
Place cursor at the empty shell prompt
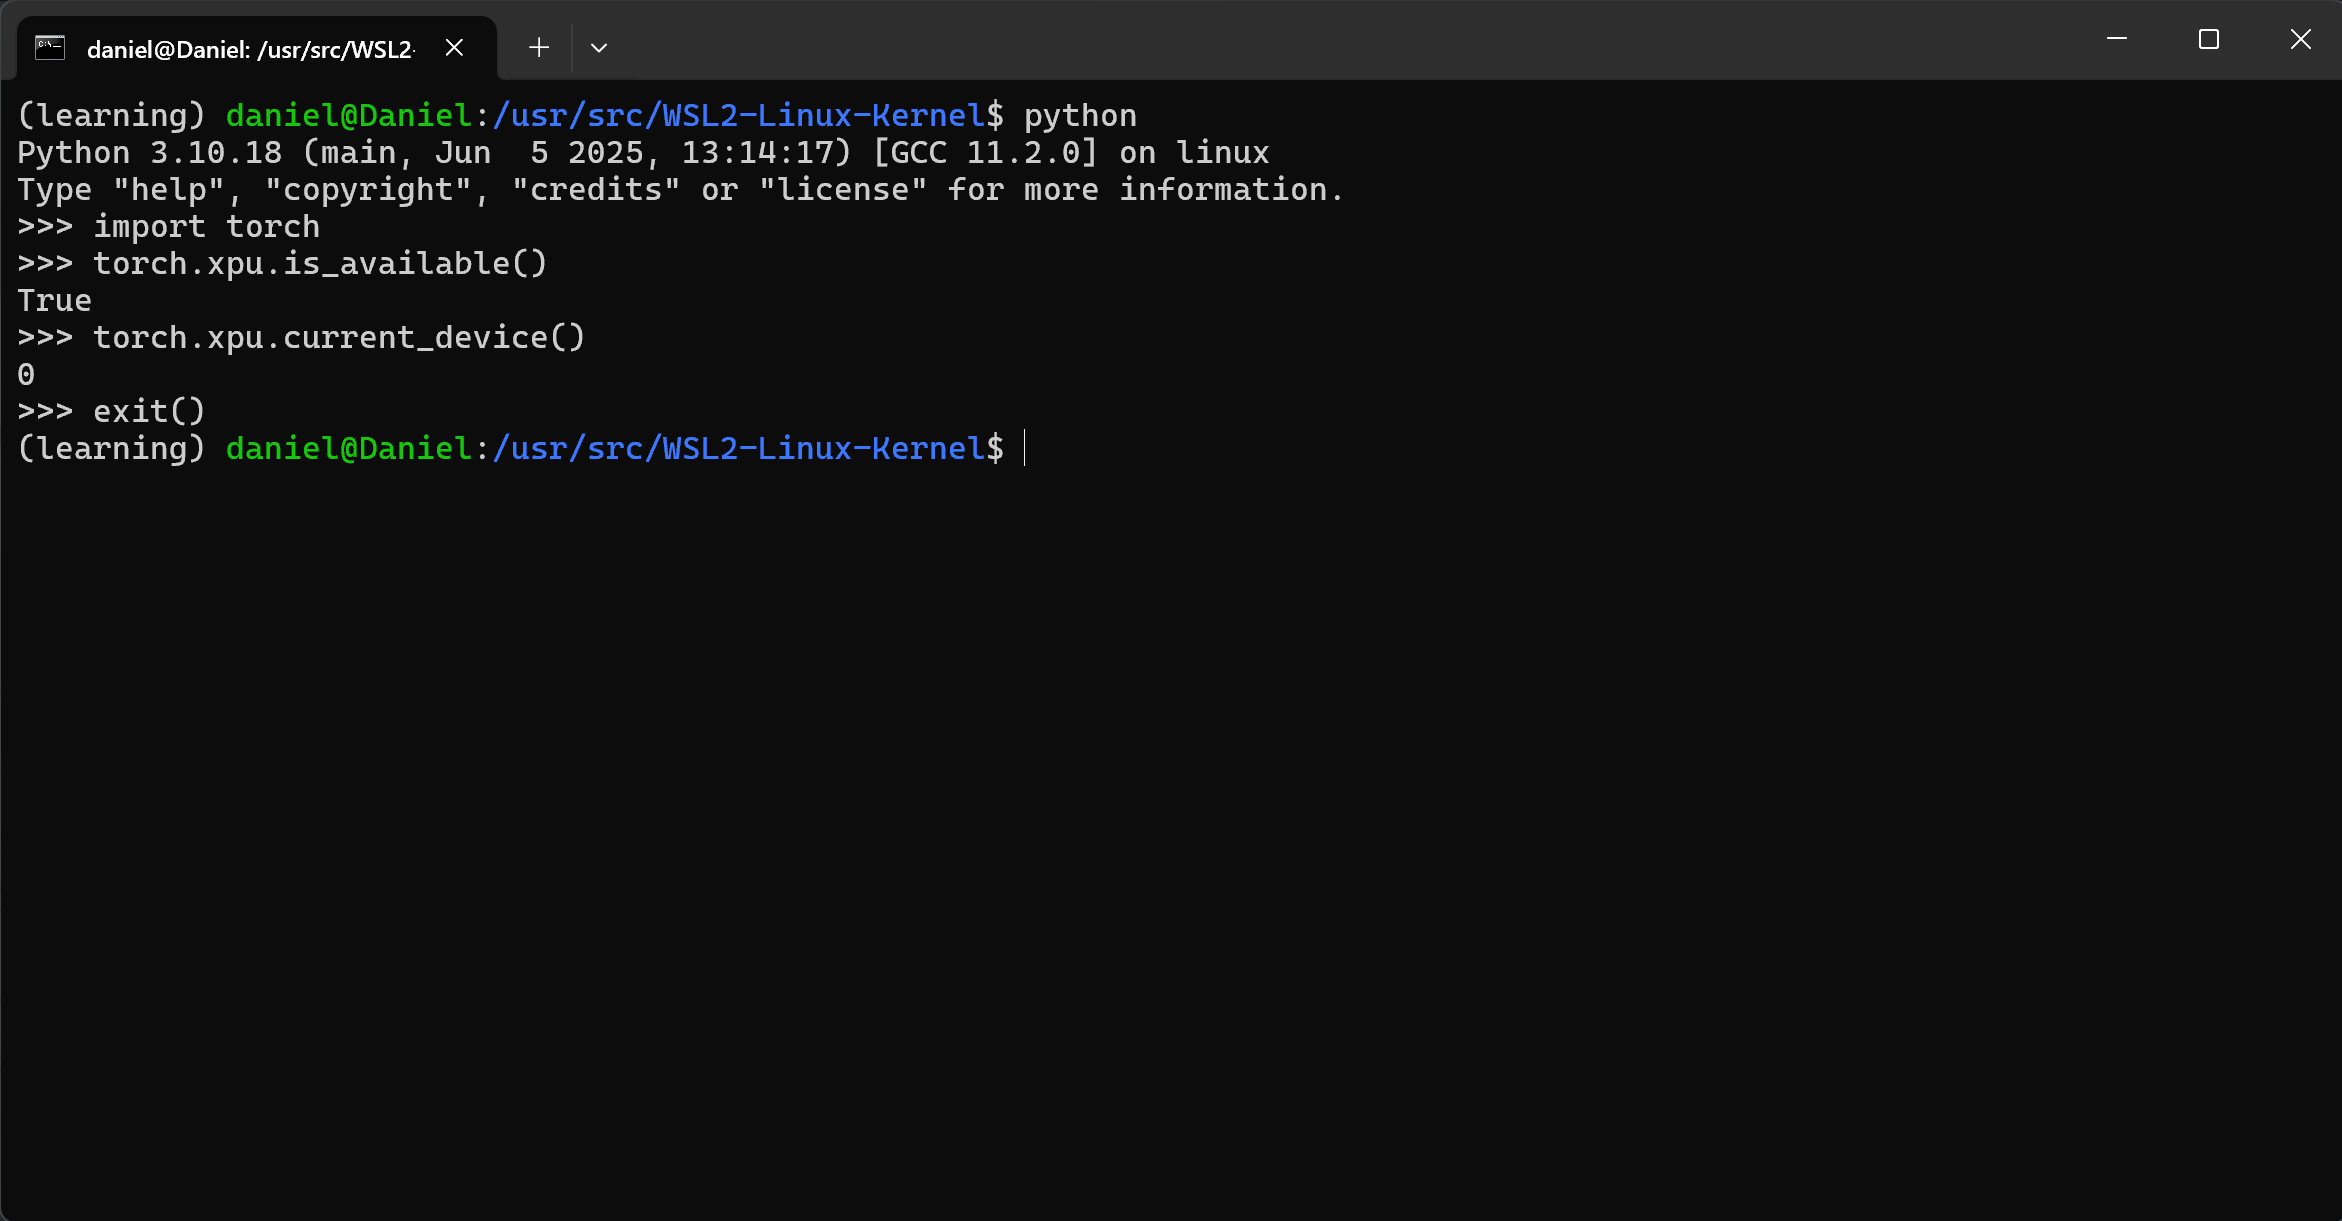click(1025, 449)
